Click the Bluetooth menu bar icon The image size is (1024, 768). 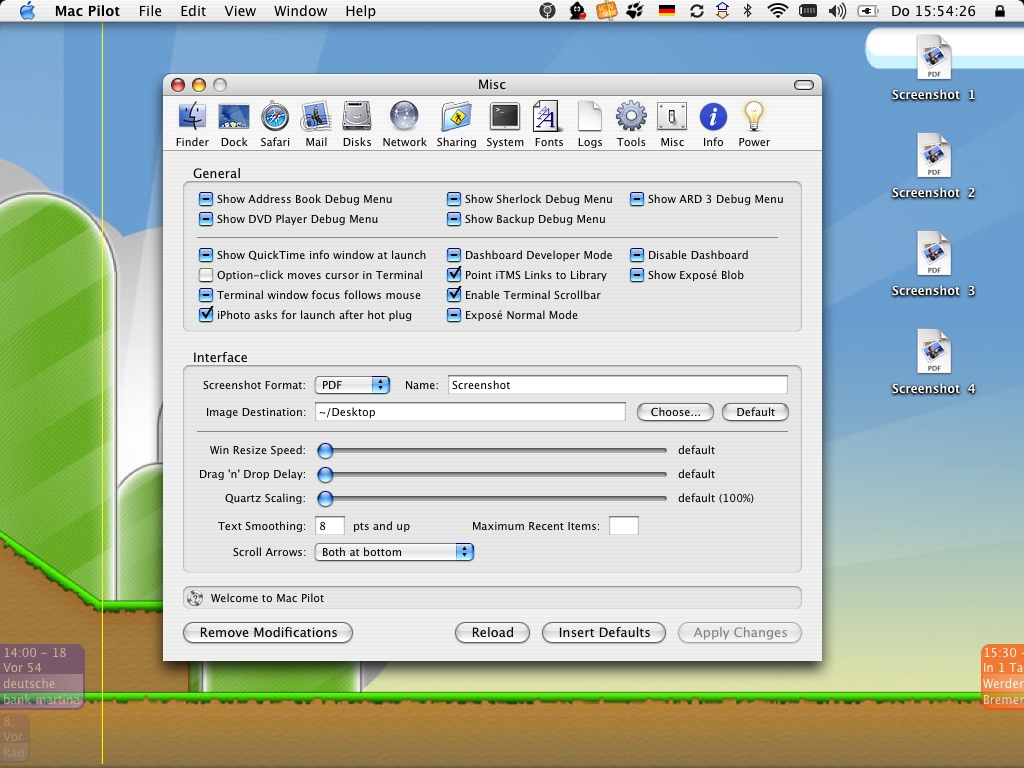click(x=748, y=11)
